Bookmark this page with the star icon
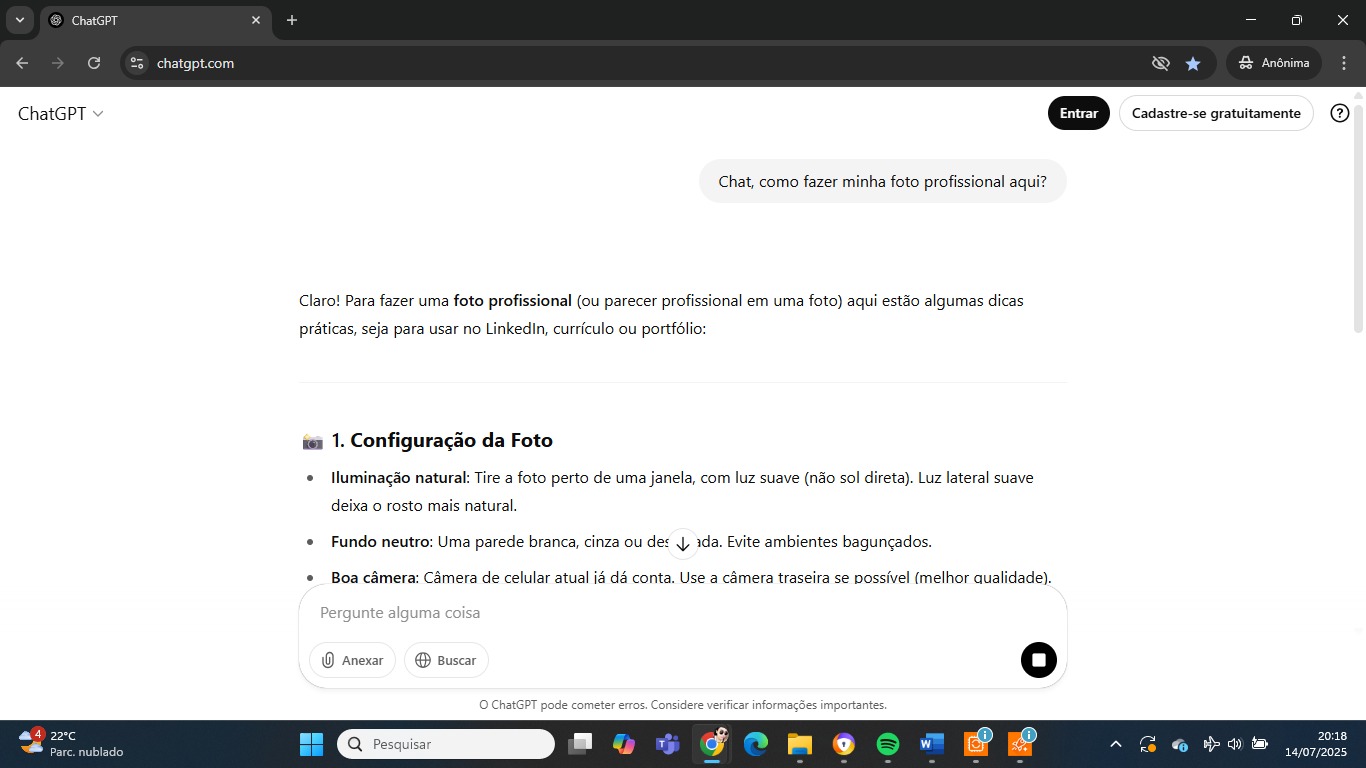 (x=1192, y=63)
